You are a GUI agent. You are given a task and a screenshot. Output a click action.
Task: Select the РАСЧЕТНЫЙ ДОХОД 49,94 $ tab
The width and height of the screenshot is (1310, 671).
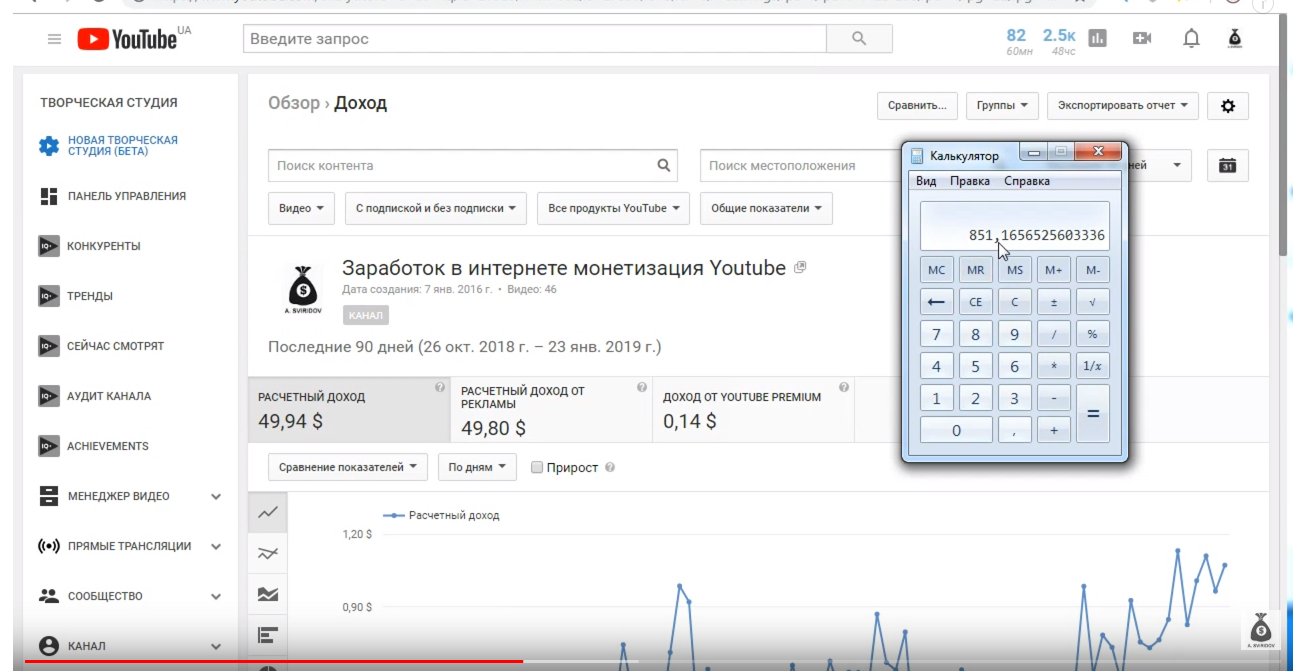coord(349,410)
